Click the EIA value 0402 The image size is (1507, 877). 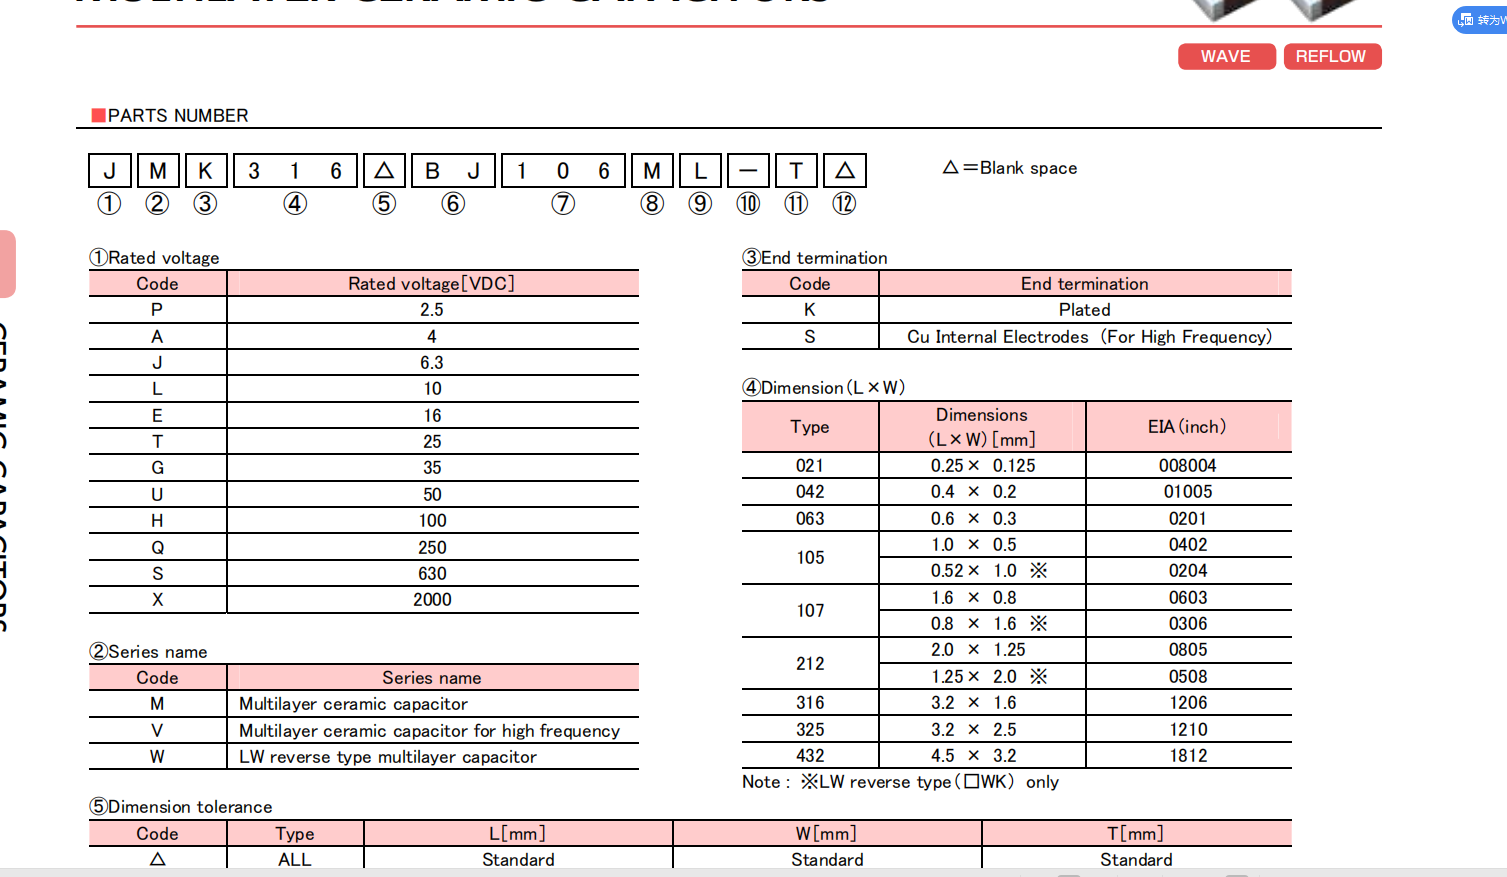[x=1188, y=545]
